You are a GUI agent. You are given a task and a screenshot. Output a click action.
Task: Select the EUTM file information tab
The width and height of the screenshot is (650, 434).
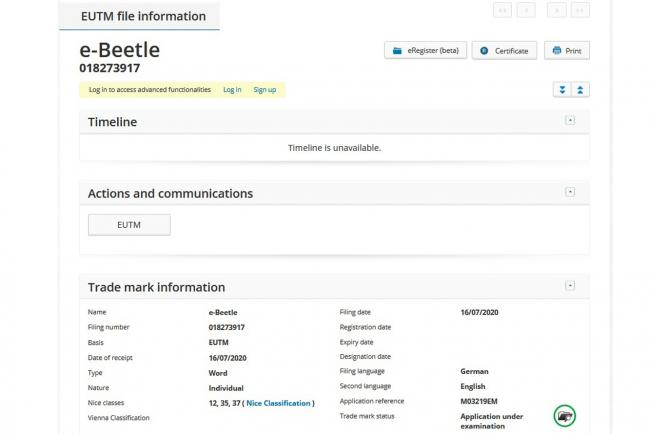(139, 16)
